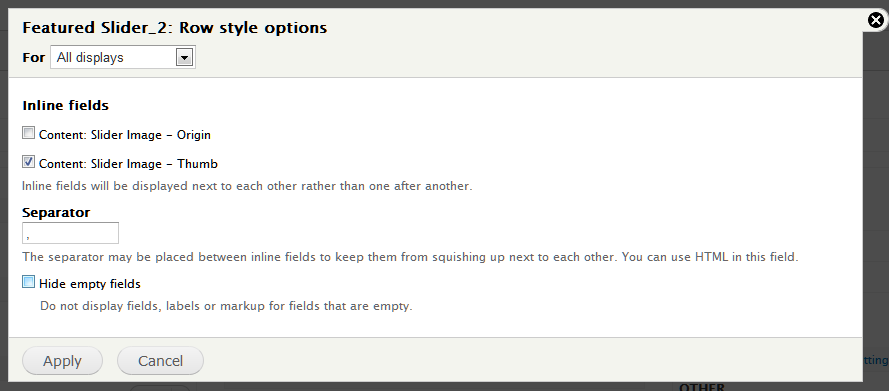The height and width of the screenshot is (391, 889).
Task: Click the Content: Slider Image – Origin label text
Action: tap(125, 135)
